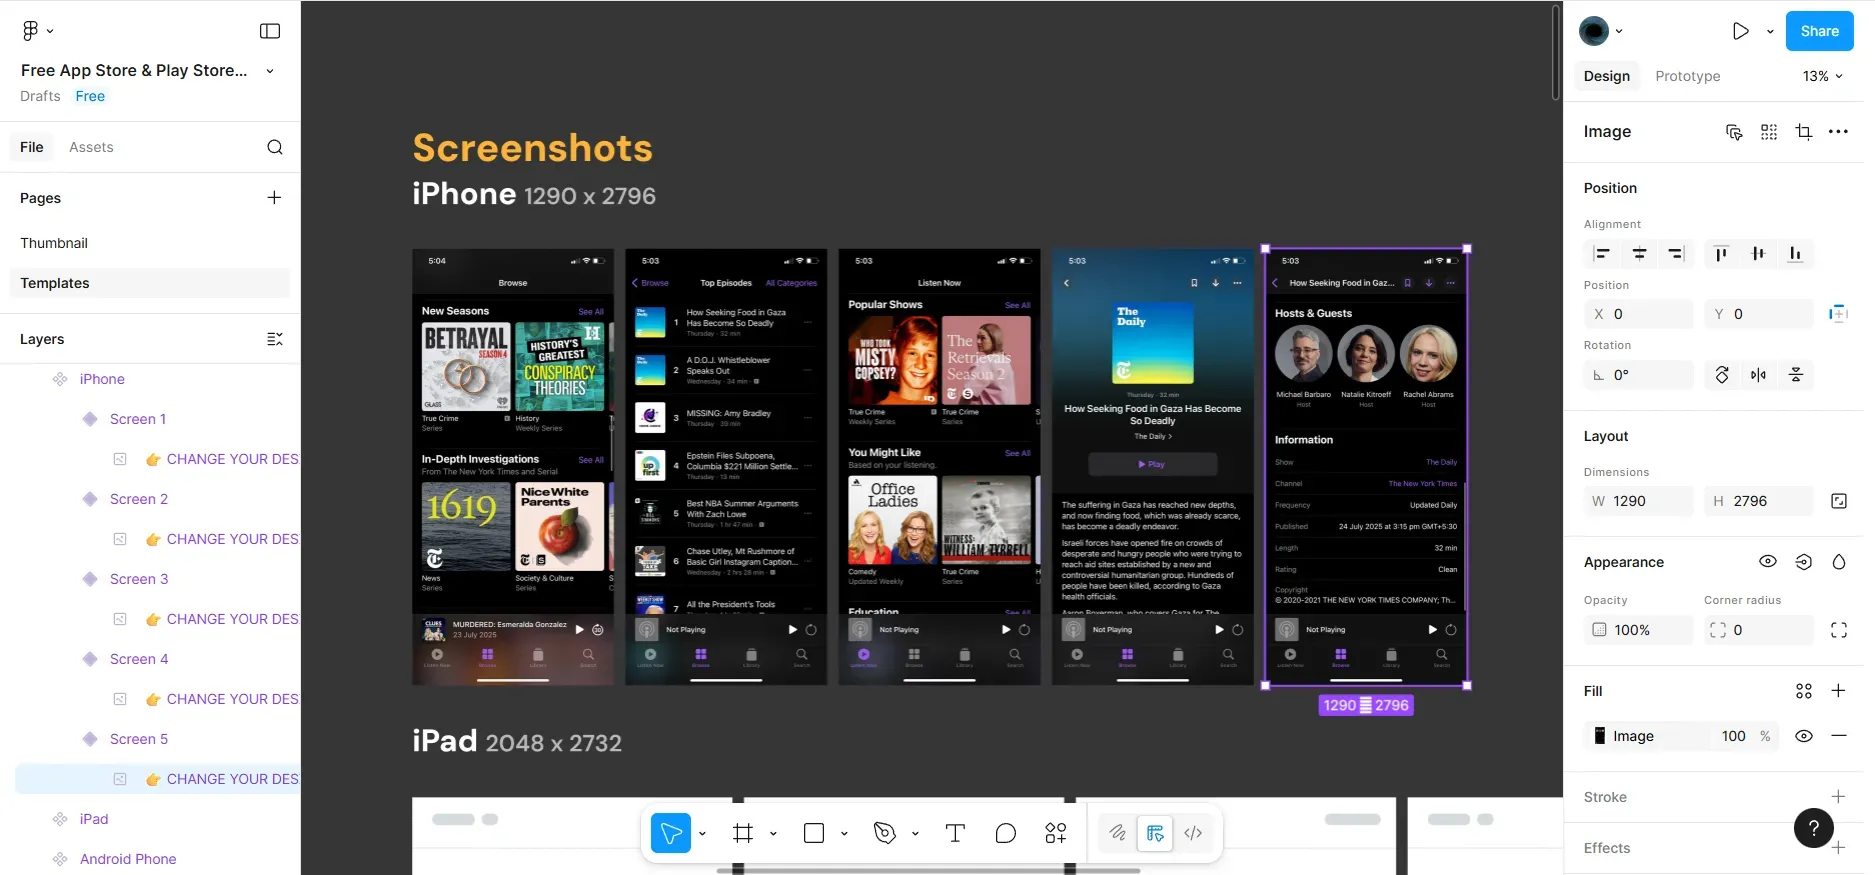1875x875 pixels.
Task: Open the Thumbnail page
Action: pyautogui.click(x=54, y=243)
